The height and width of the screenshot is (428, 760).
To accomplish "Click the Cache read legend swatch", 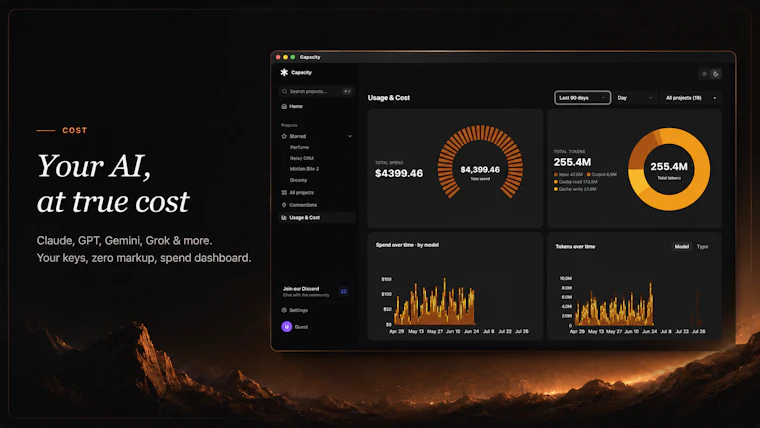I will coord(555,182).
